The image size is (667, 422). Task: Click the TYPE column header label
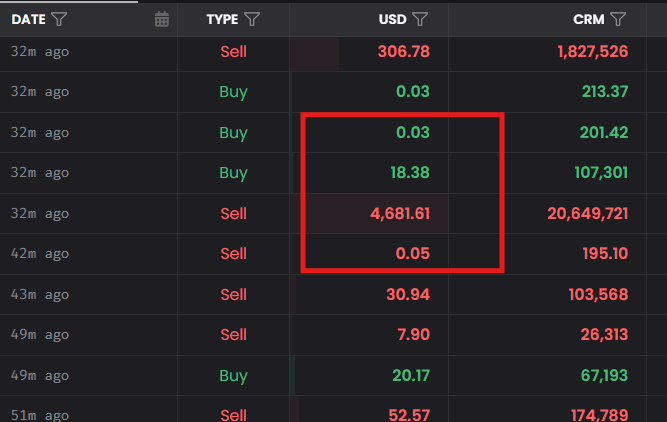pyautogui.click(x=222, y=20)
